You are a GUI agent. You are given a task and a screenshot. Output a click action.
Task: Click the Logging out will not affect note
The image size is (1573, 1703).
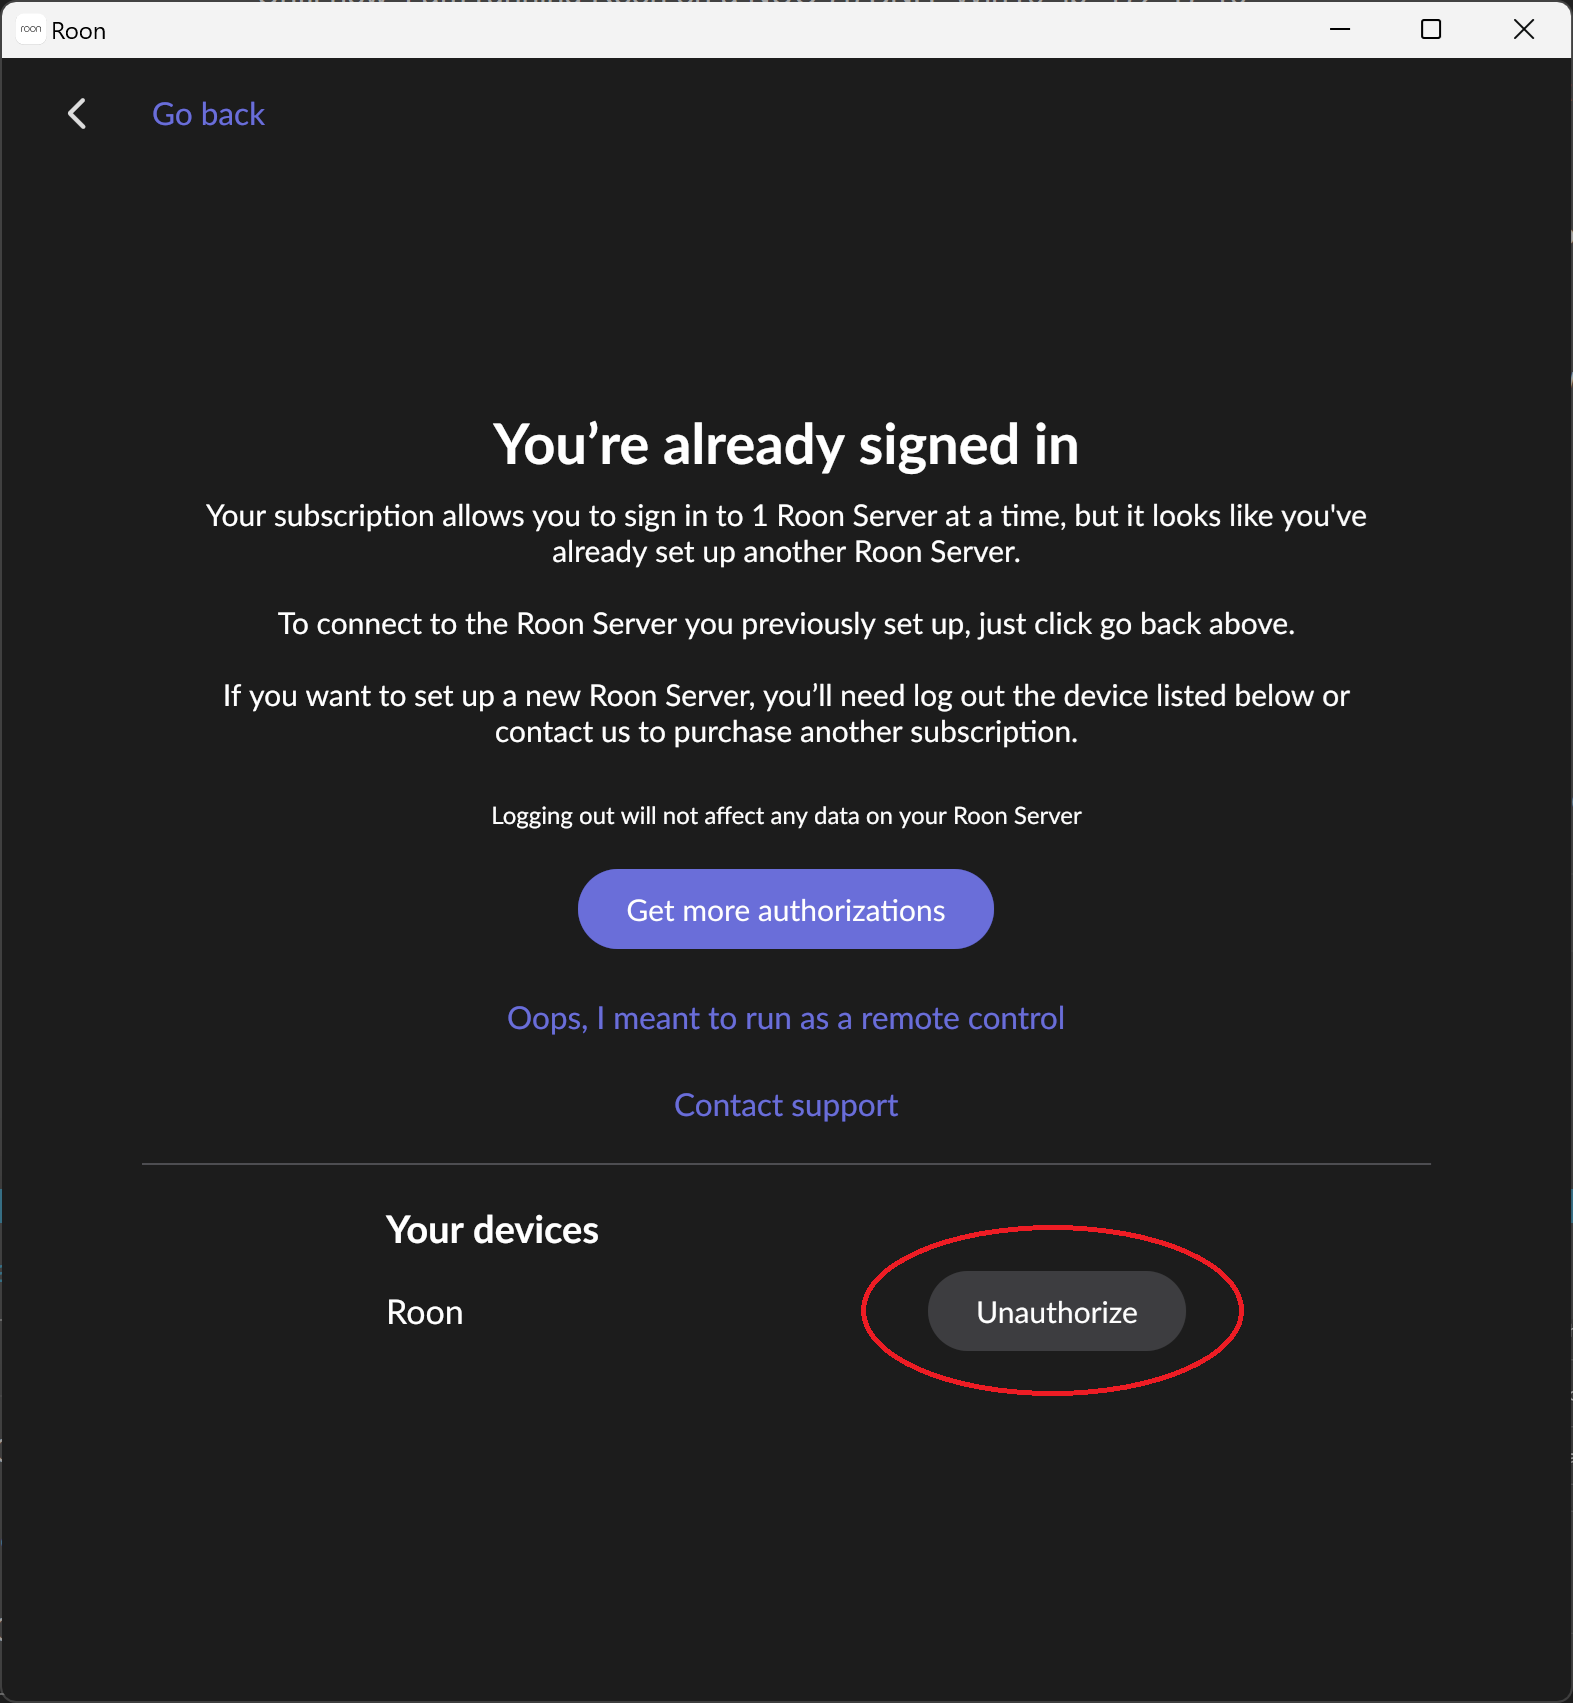click(786, 815)
